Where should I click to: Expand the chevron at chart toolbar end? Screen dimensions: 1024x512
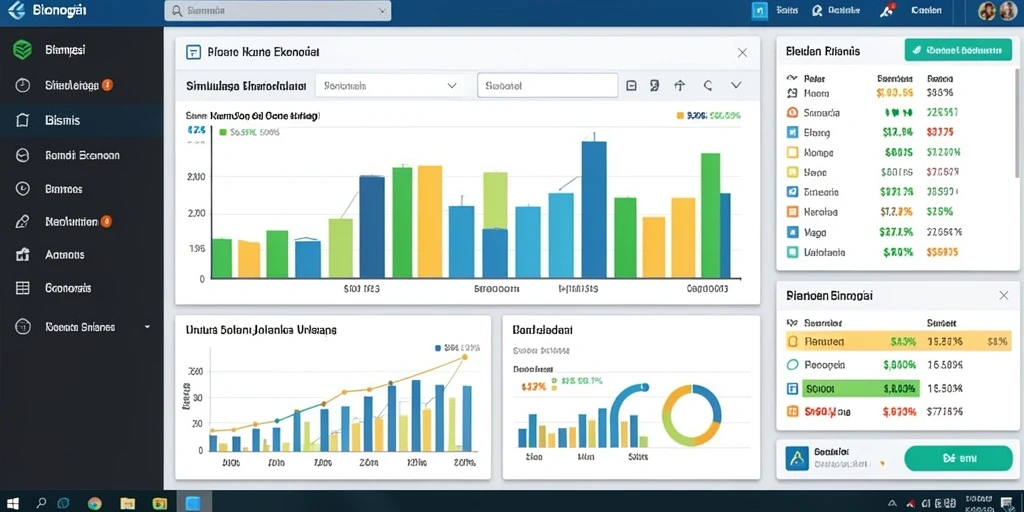736,86
